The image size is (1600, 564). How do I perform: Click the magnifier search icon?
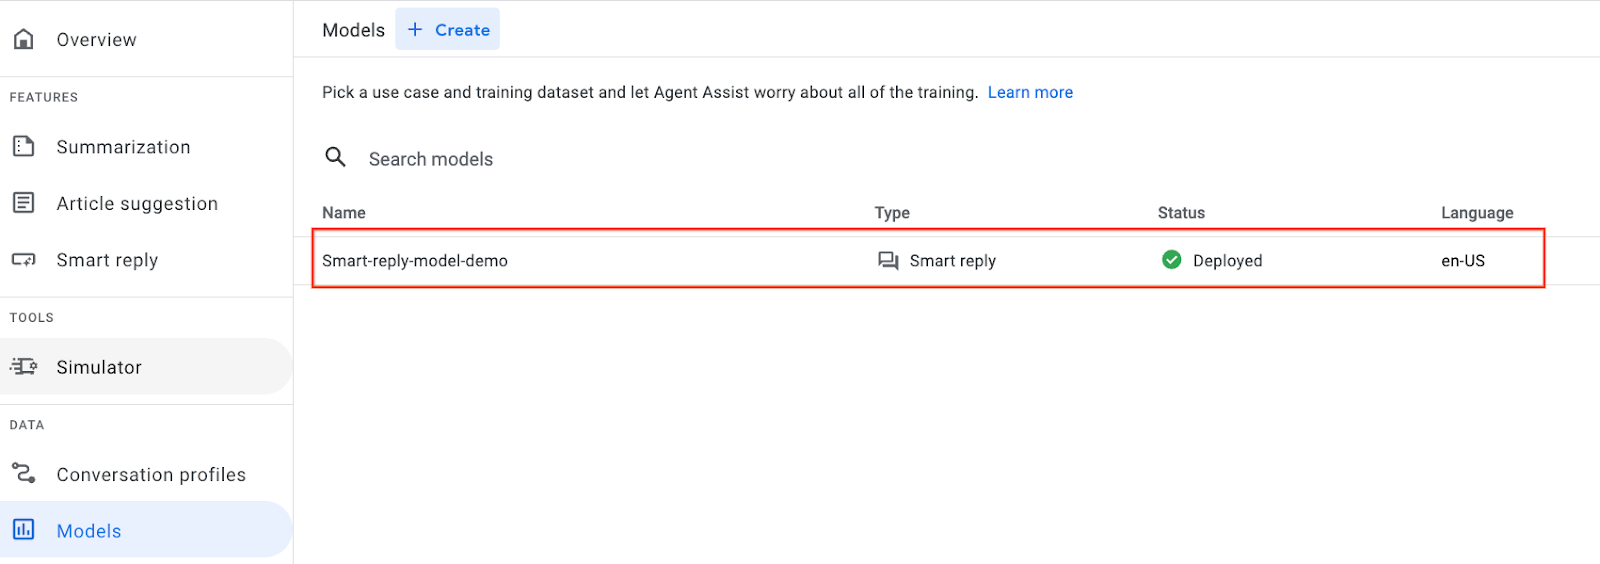click(336, 157)
